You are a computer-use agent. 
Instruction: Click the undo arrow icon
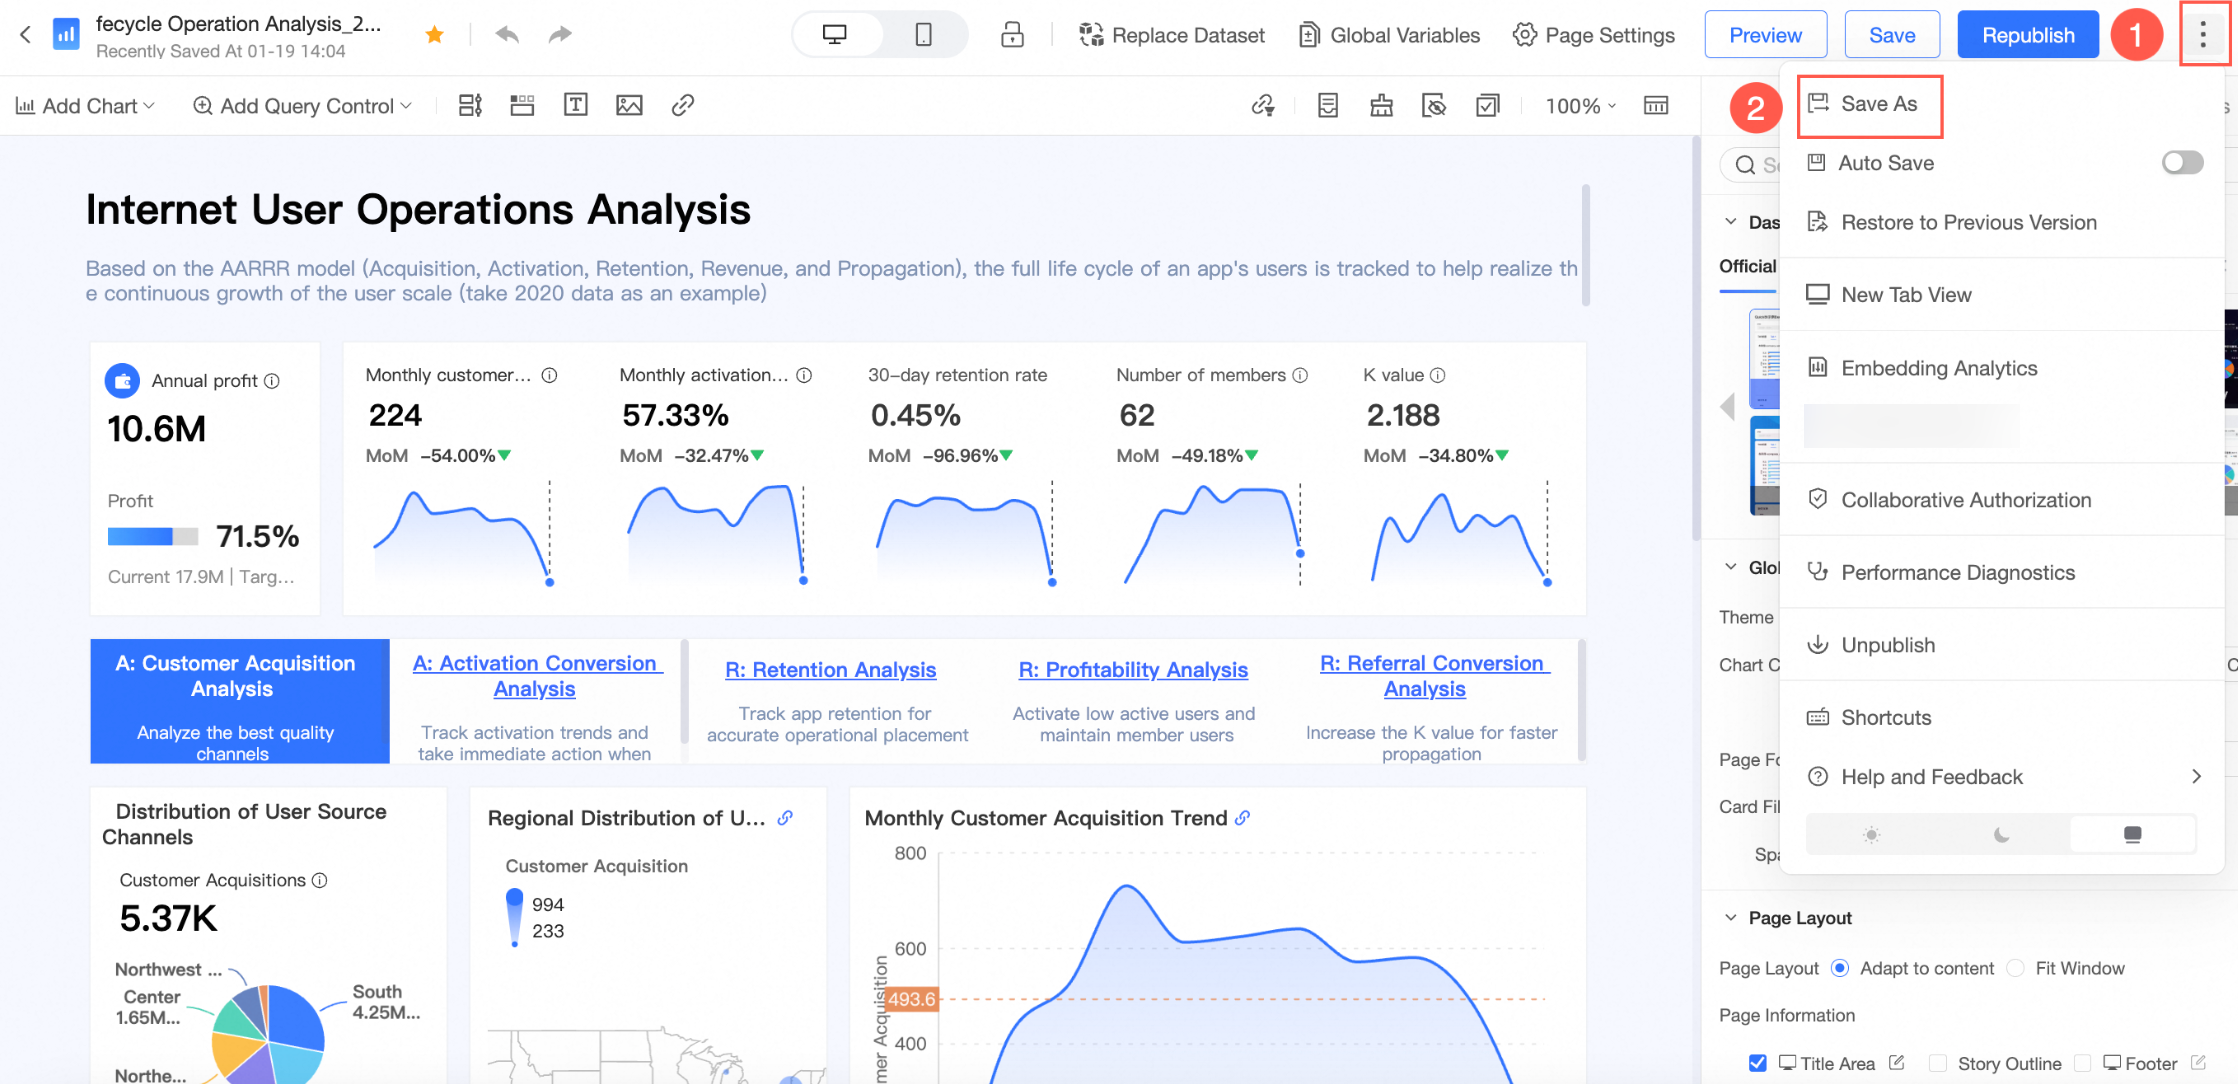coord(507,35)
